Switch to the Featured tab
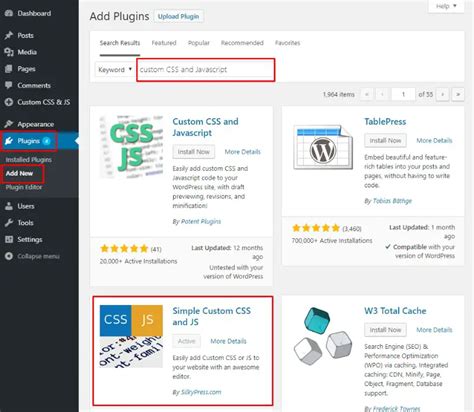Screen dimensions: 474x412 [164, 43]
